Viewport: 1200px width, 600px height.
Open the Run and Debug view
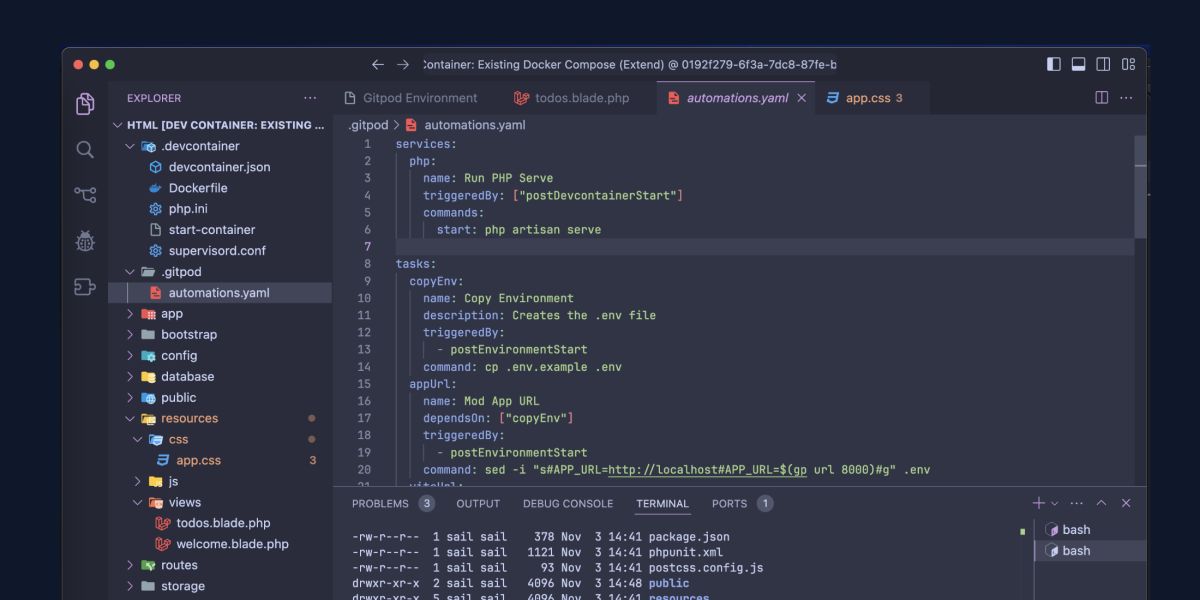pos(85,241)
